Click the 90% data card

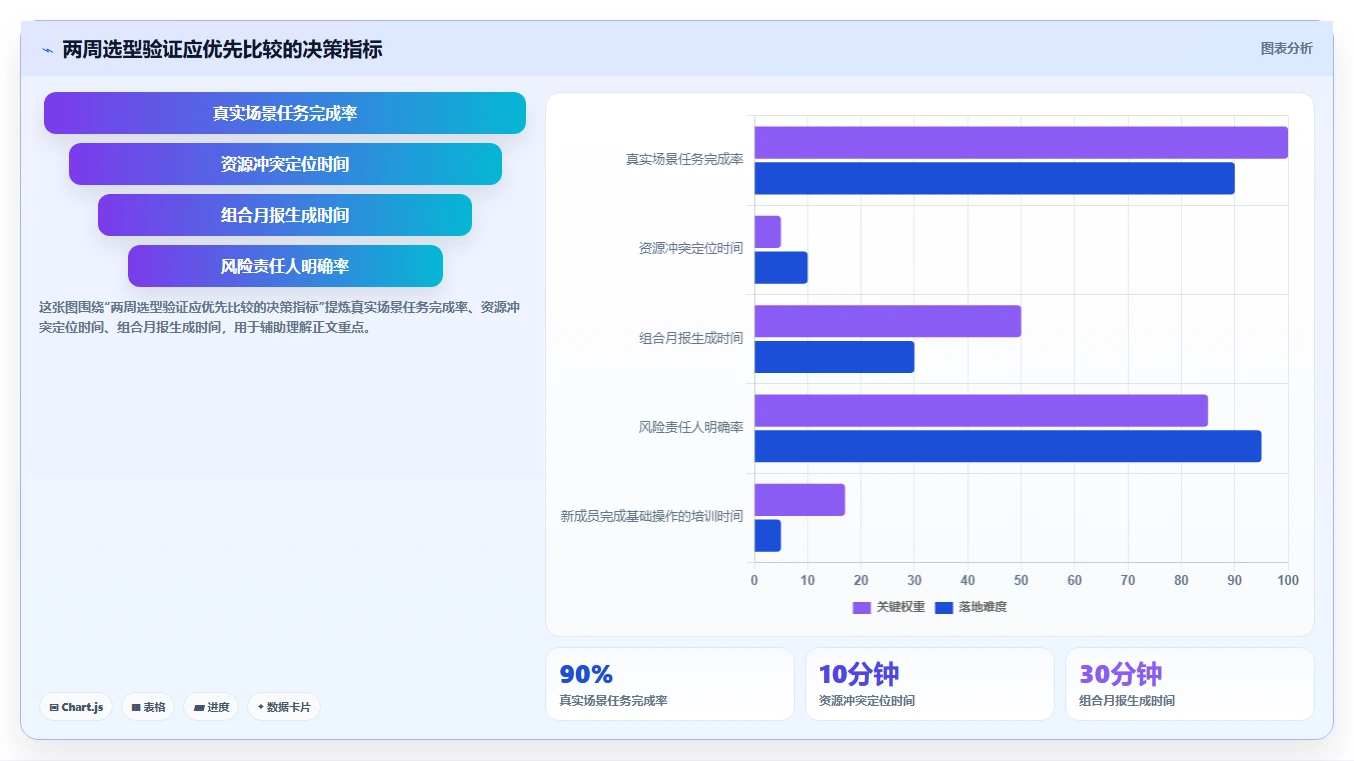tap(670, 684)
